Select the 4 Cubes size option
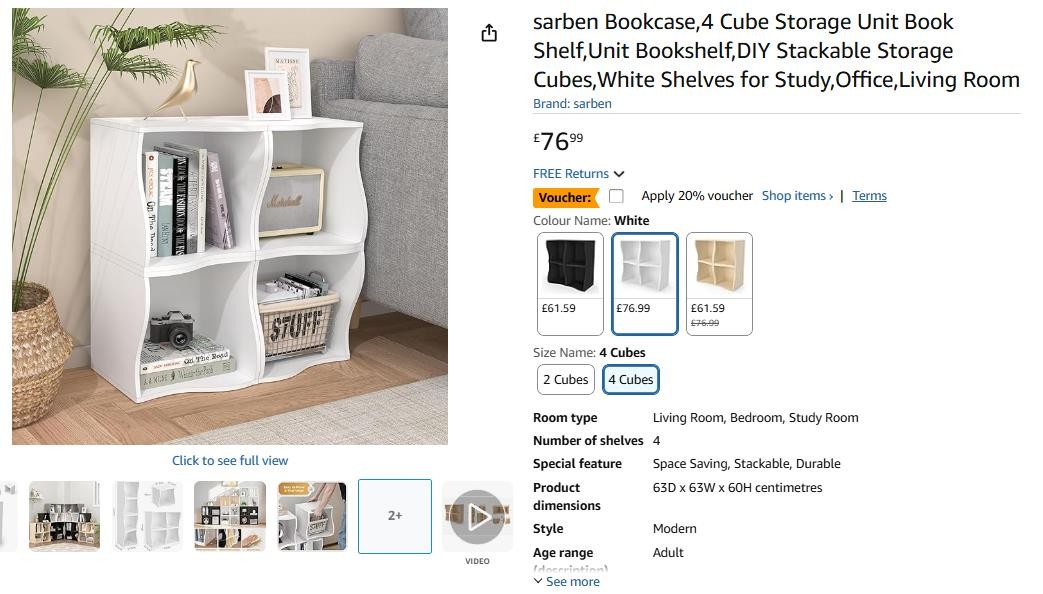The image size is (1043, 594). pos(631,380)
